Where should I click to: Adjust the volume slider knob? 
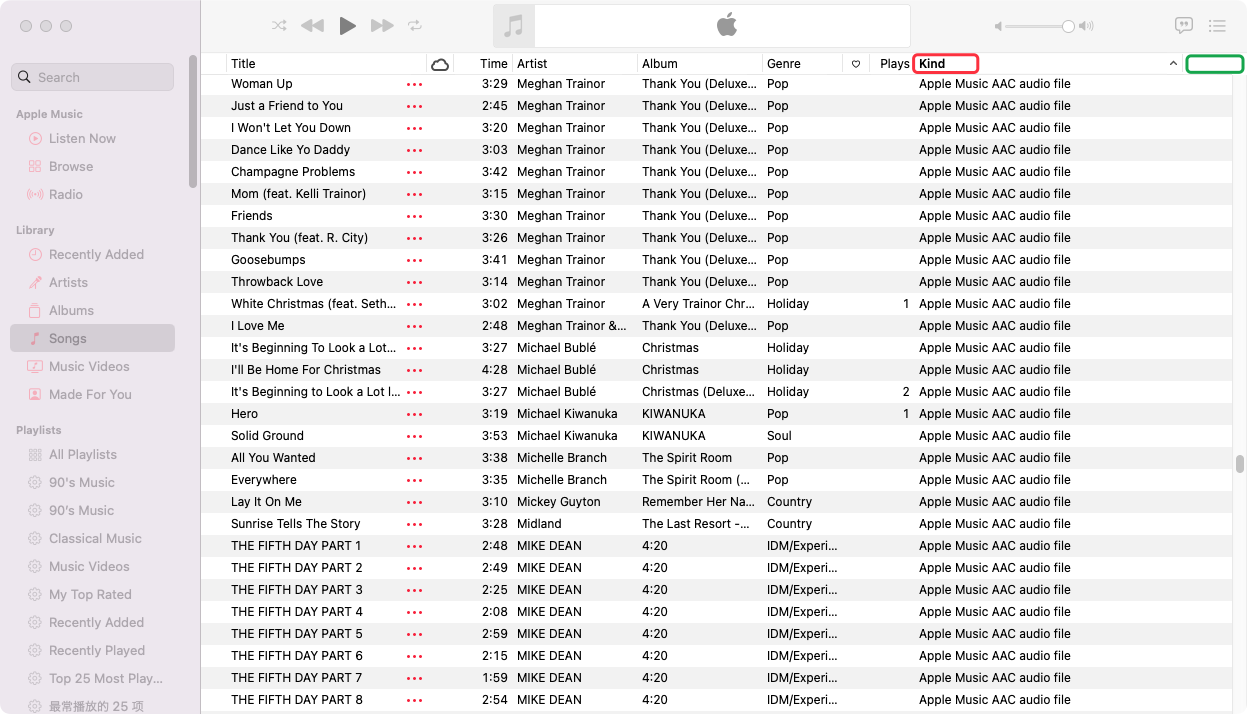[1068, 26]
